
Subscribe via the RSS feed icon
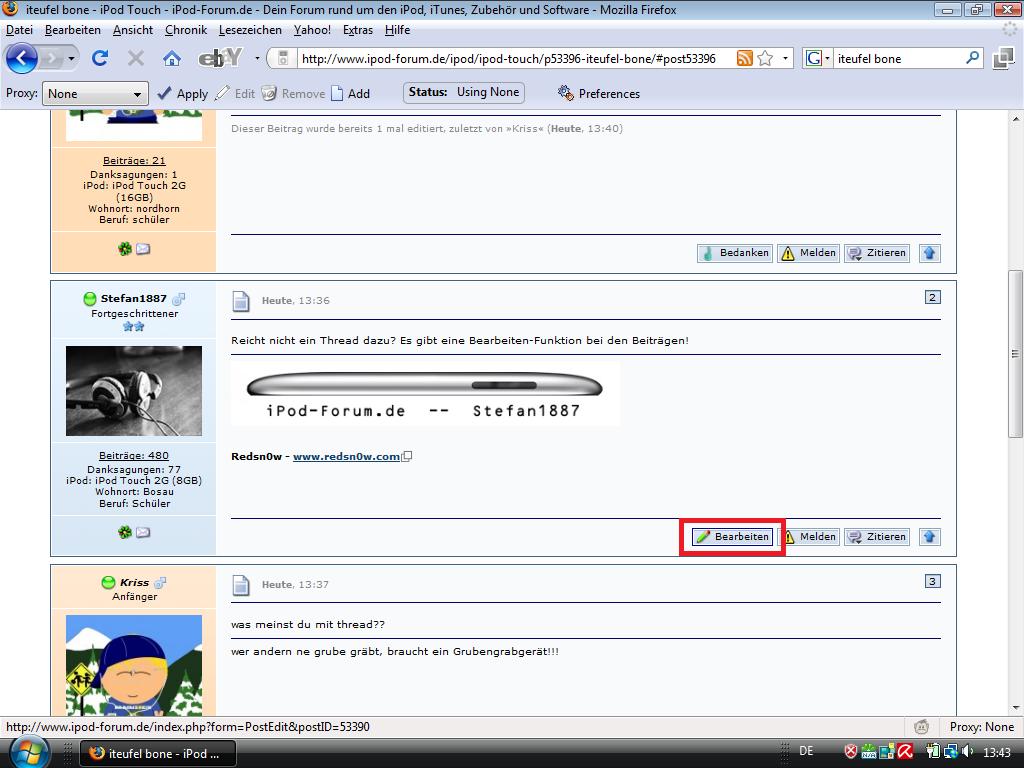tap(744, 58)
